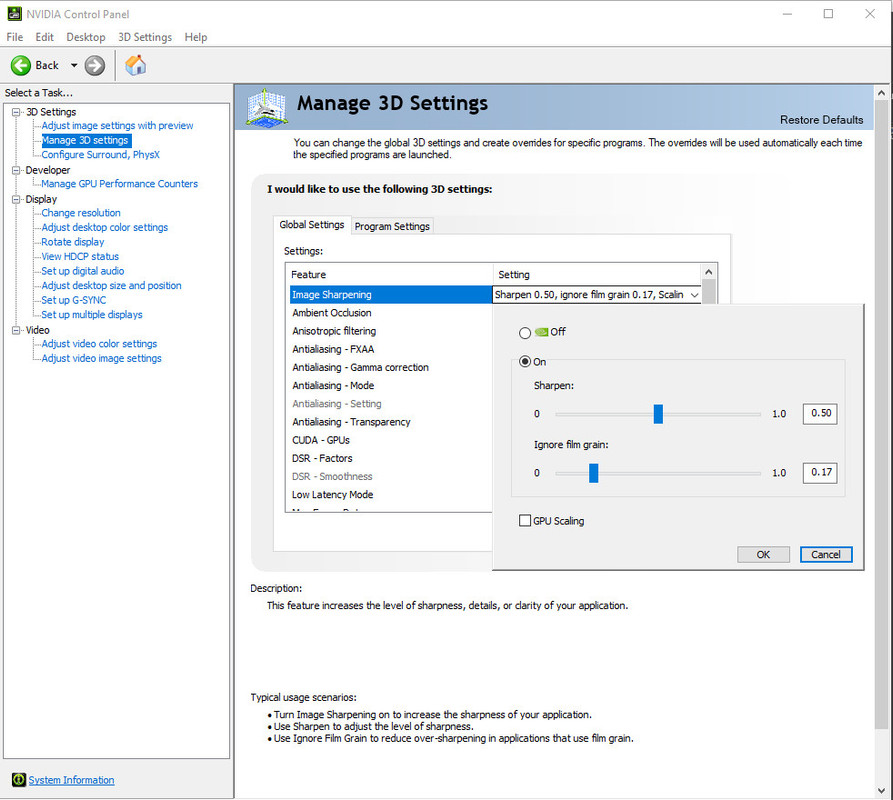
Task: Select the Antialiasing - Mode row
Action: click(x=391, y=385)
